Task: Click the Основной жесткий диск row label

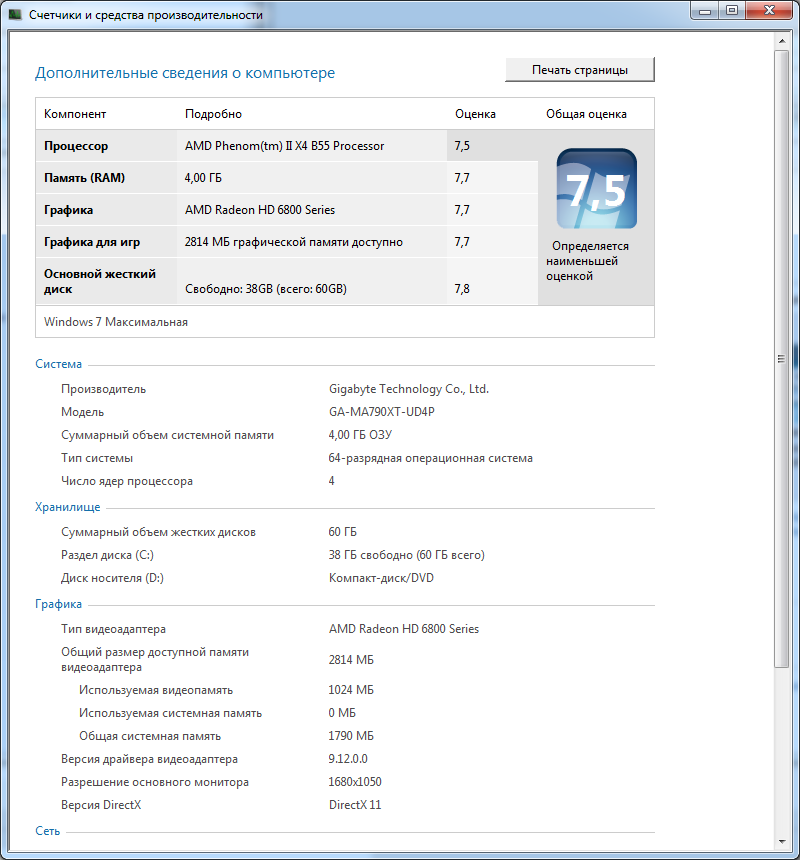Action: 100,281
